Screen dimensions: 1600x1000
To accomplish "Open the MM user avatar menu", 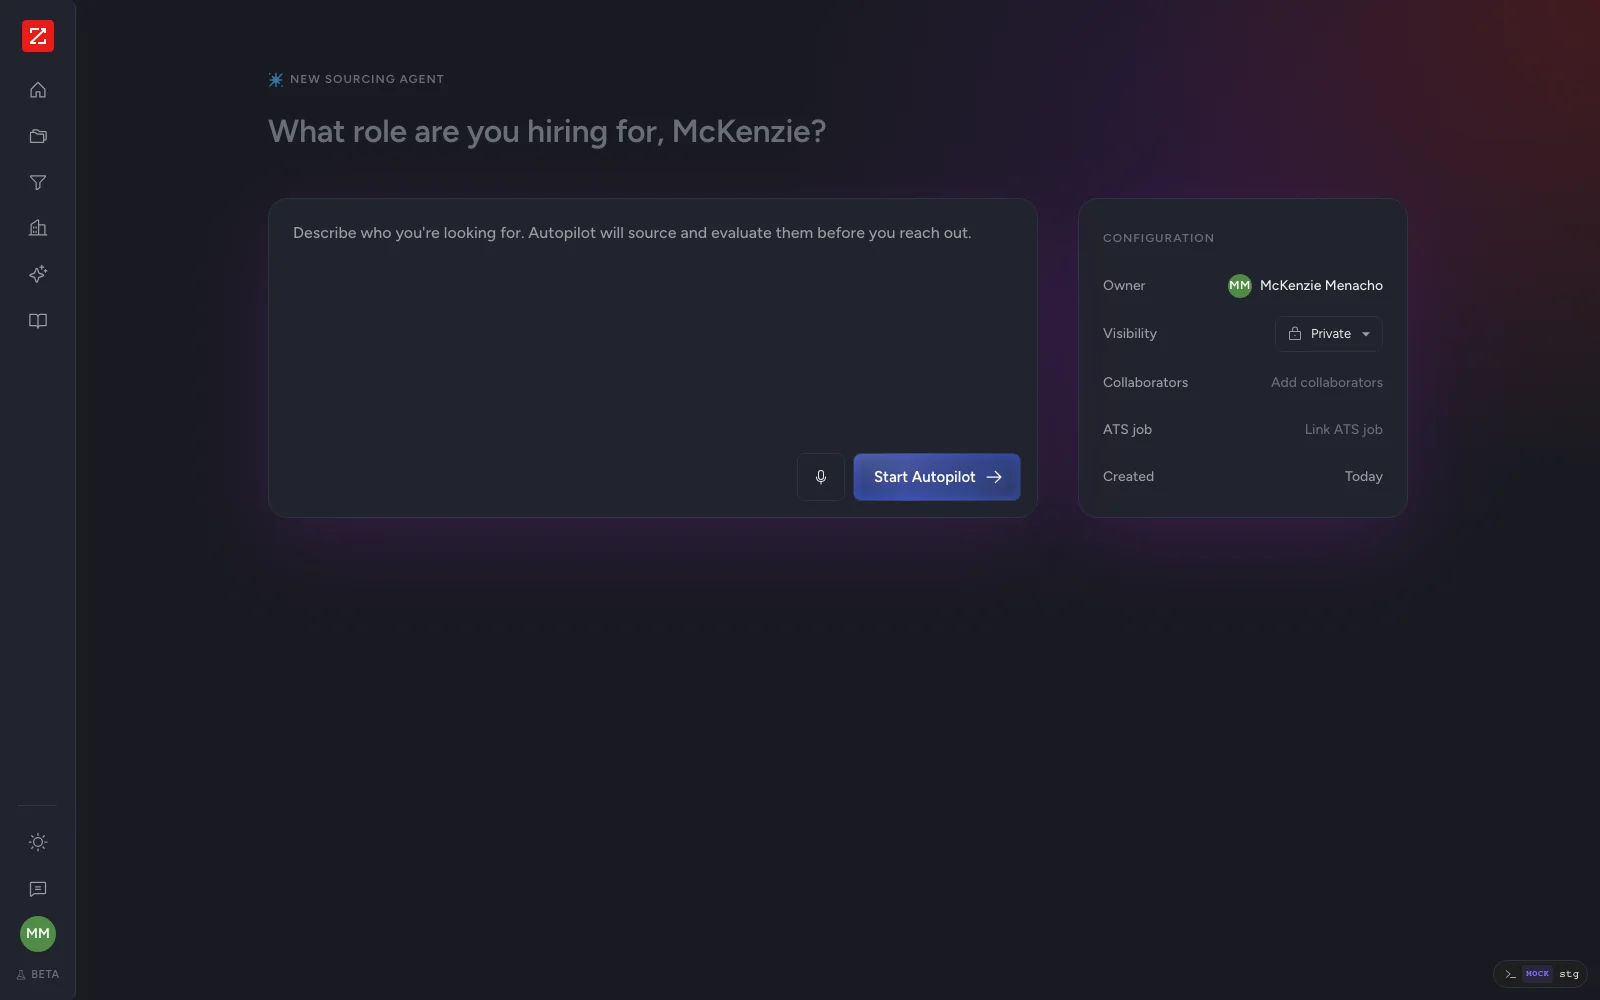I will [x=38, y=934].
